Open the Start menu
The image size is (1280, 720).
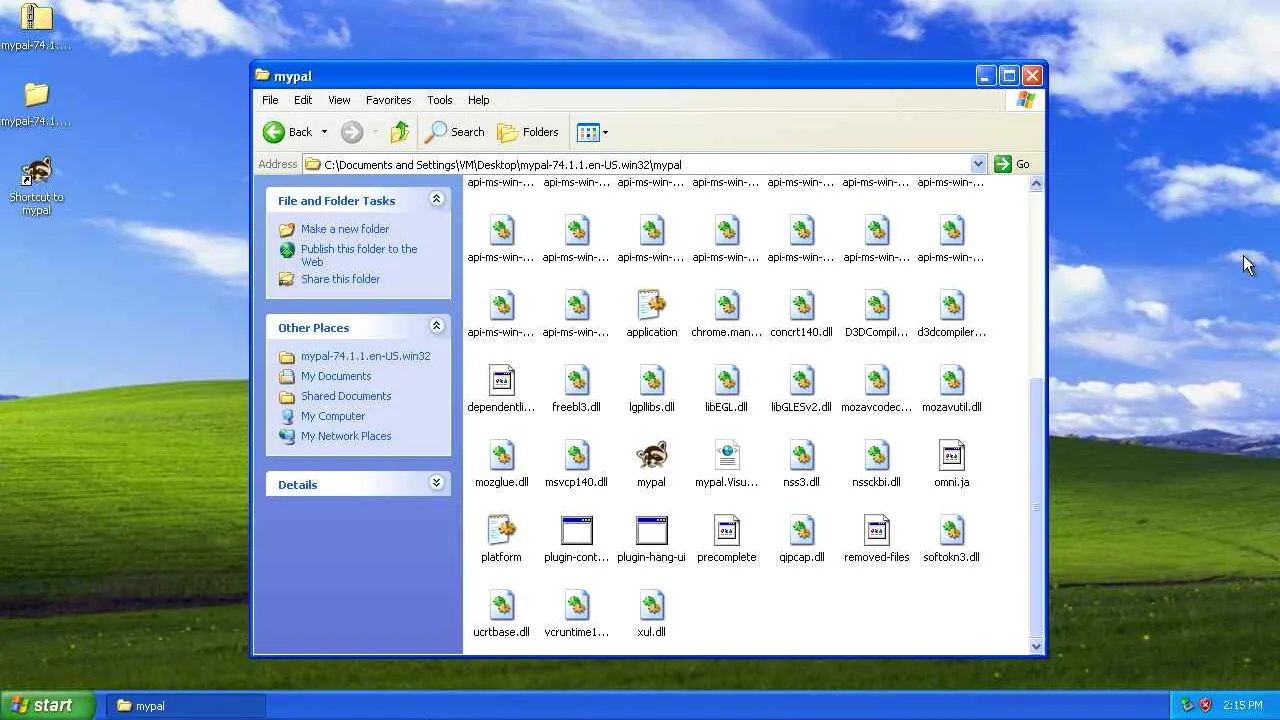point(48,705)
